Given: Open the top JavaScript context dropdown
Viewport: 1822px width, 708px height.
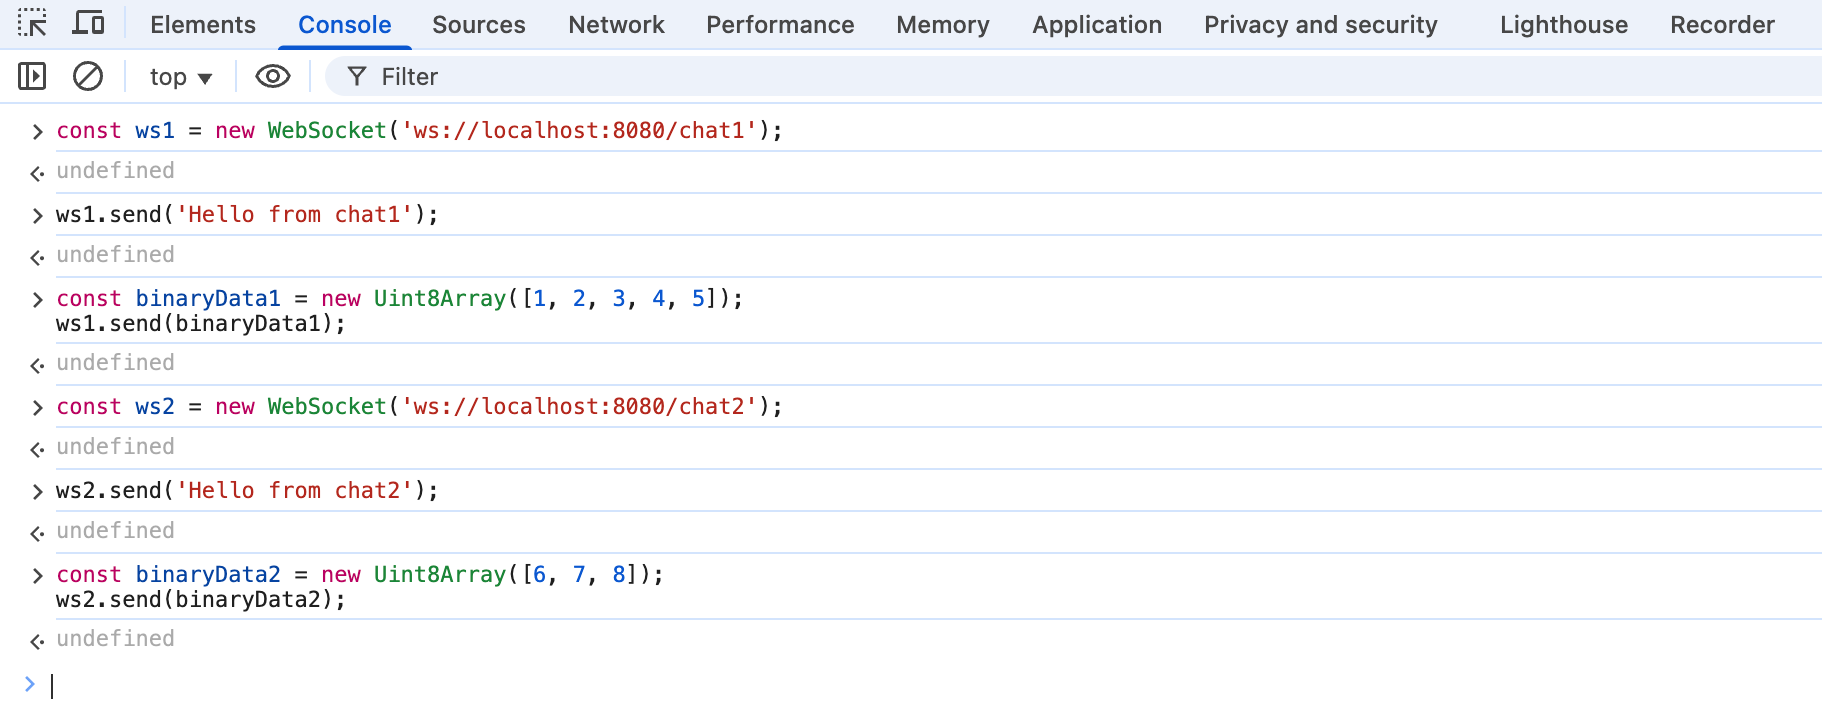Looking at the screenshot, I should (x=180, y=77).
